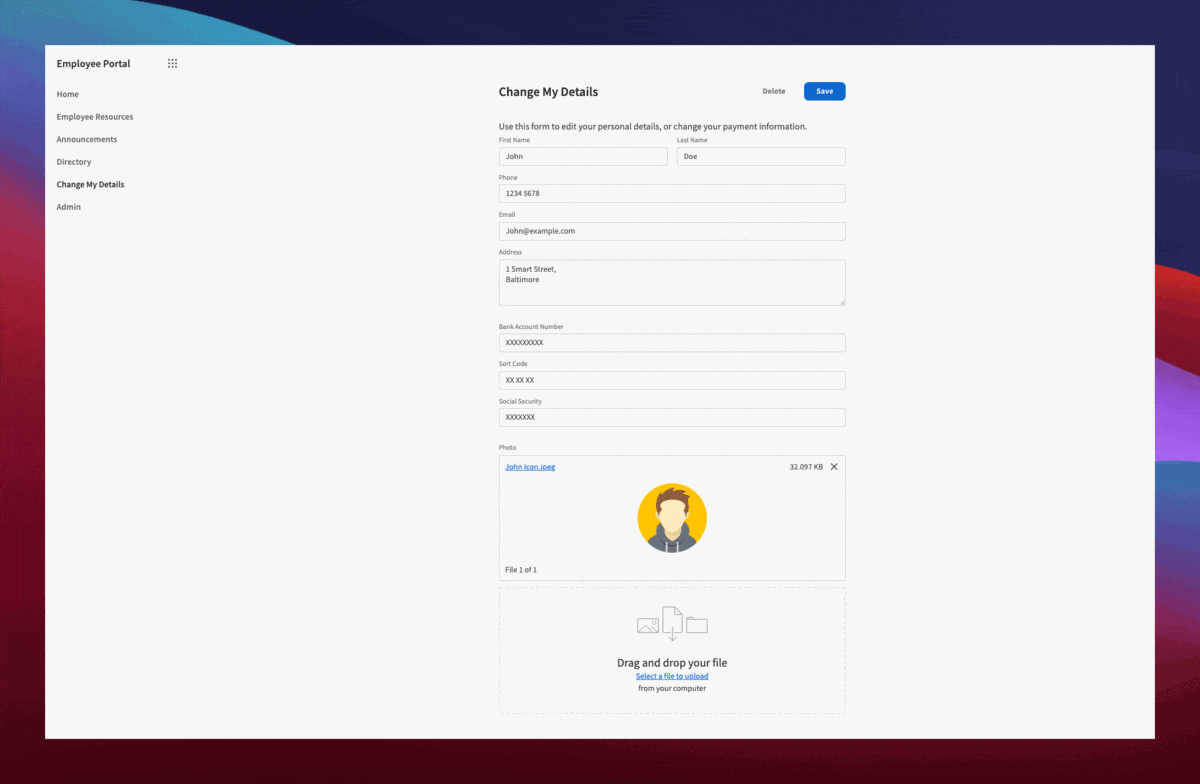Delete the current form entry
Viewport: 1200px width, 784px height.
pos(773,91)
